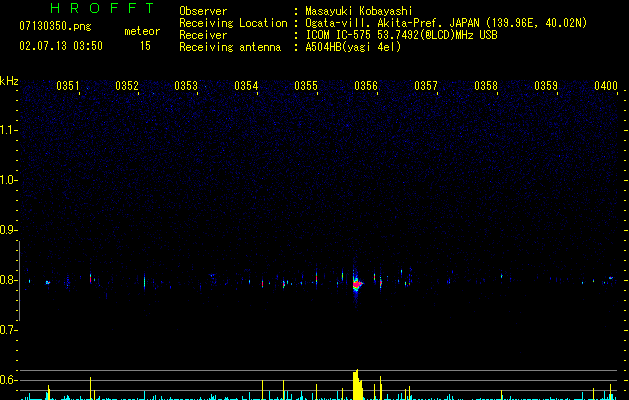Click the HROFFT title text
The width and height of the screenshot is (629, 400).
click(102, 8)
